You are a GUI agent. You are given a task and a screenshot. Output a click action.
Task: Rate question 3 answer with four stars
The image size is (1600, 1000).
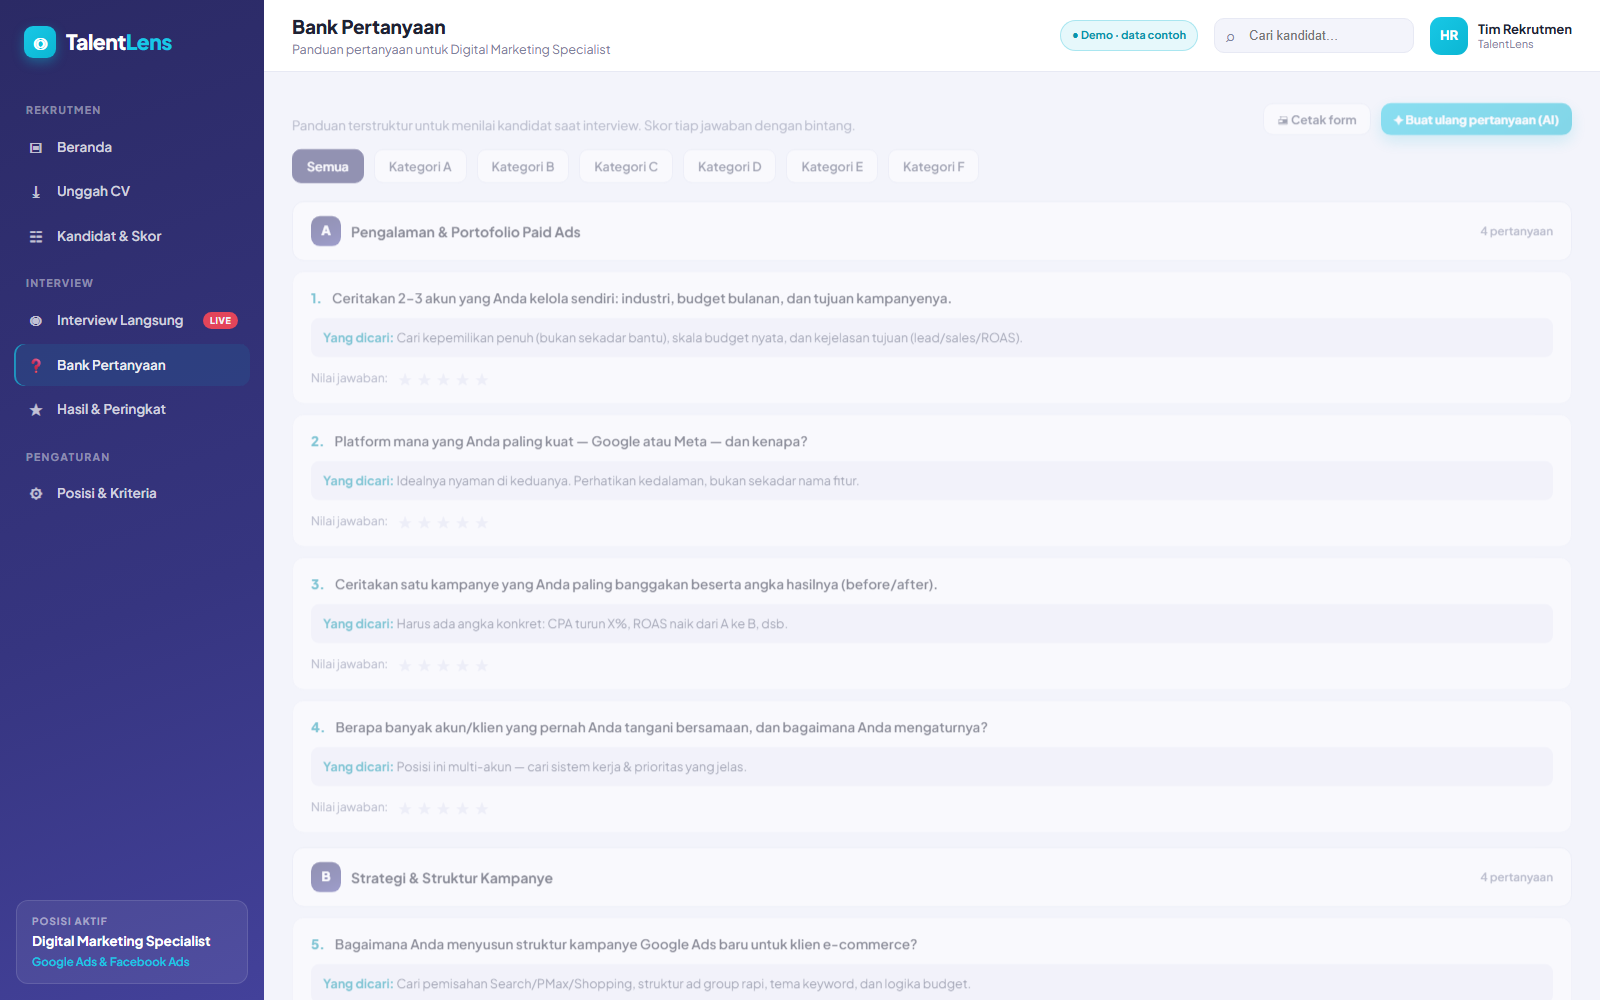462,665
